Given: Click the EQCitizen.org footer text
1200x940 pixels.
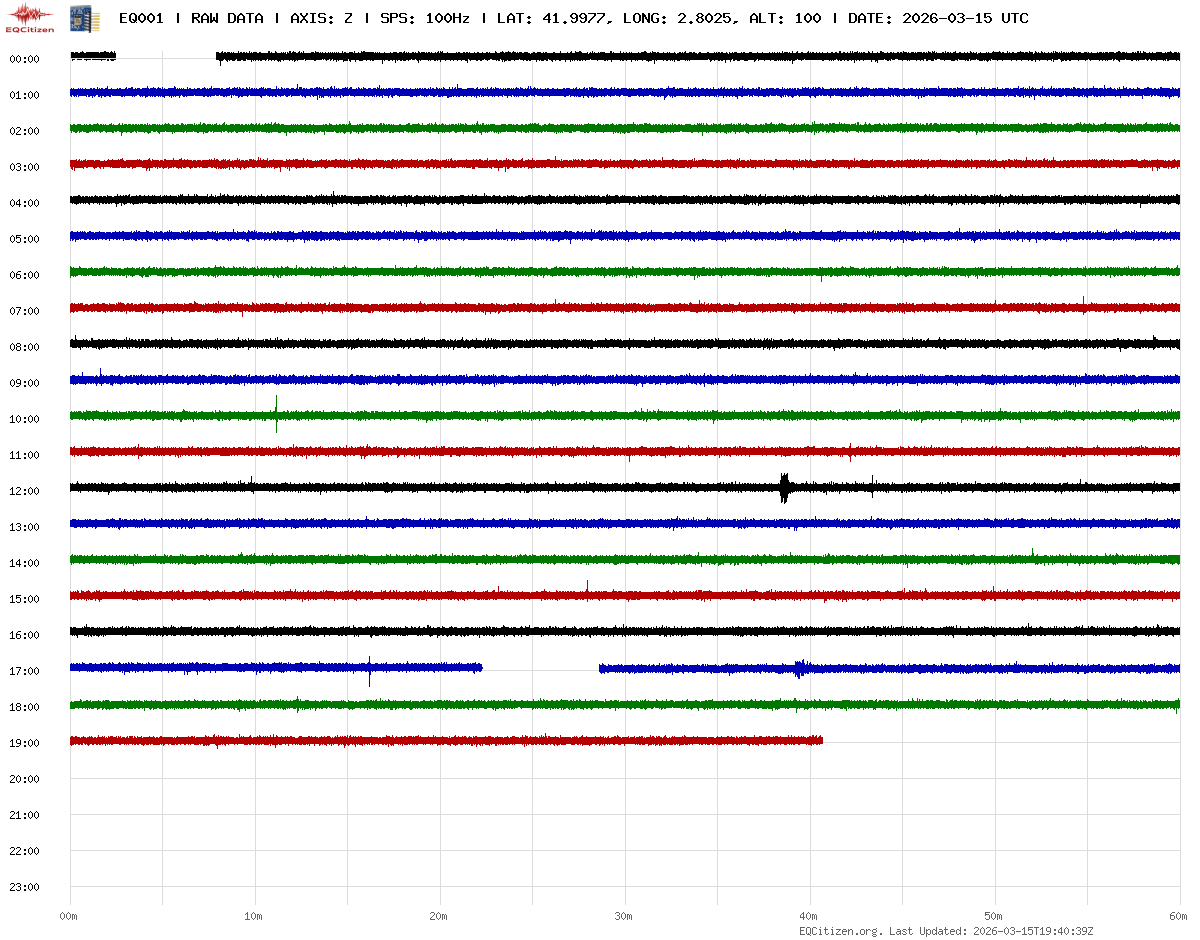Looking at the screenshot, I should (840, 931).
